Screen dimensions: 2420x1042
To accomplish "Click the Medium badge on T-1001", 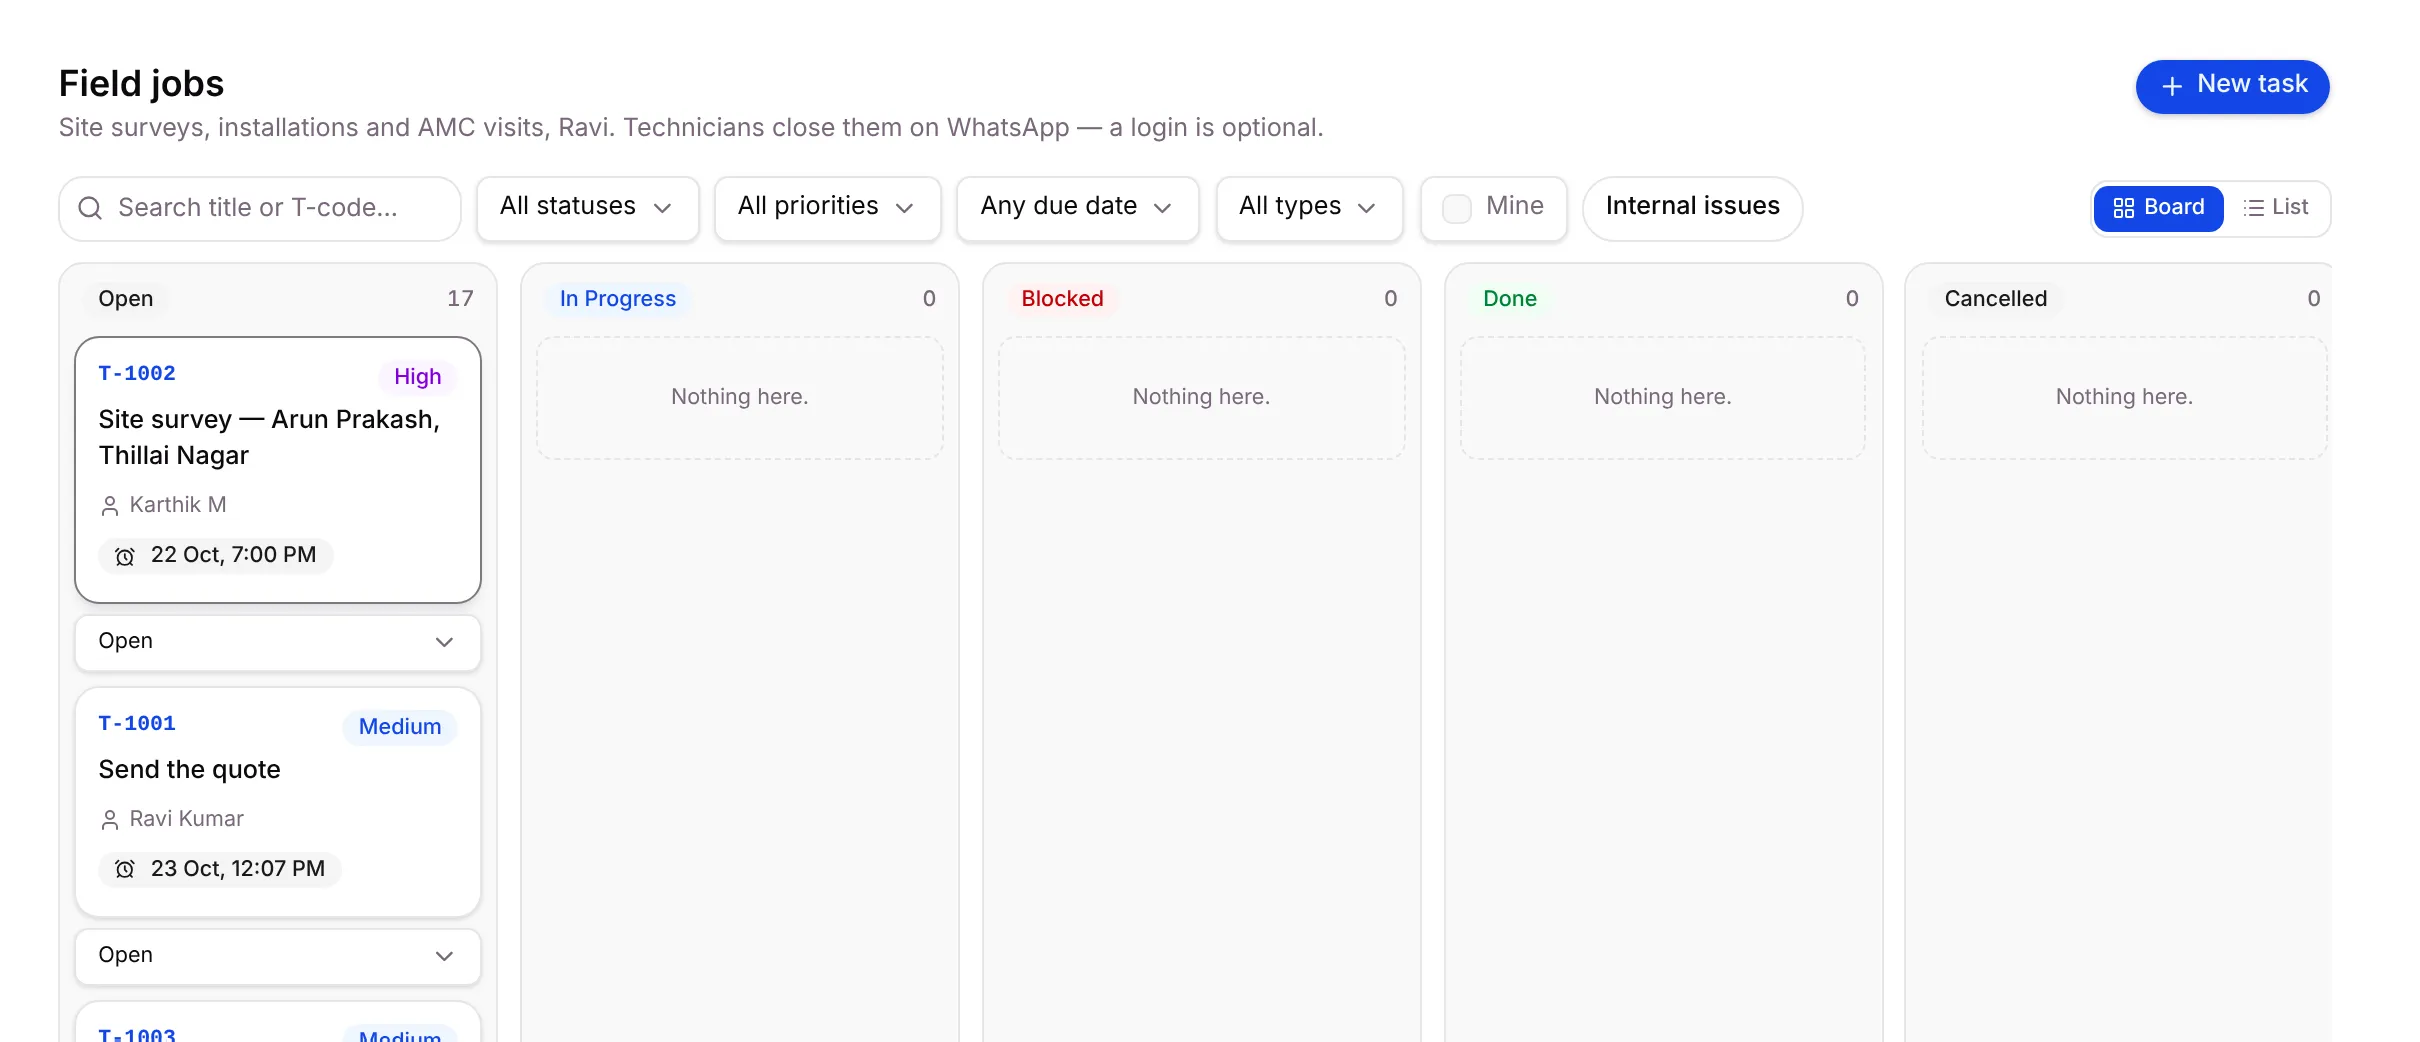I will point(400,727).
